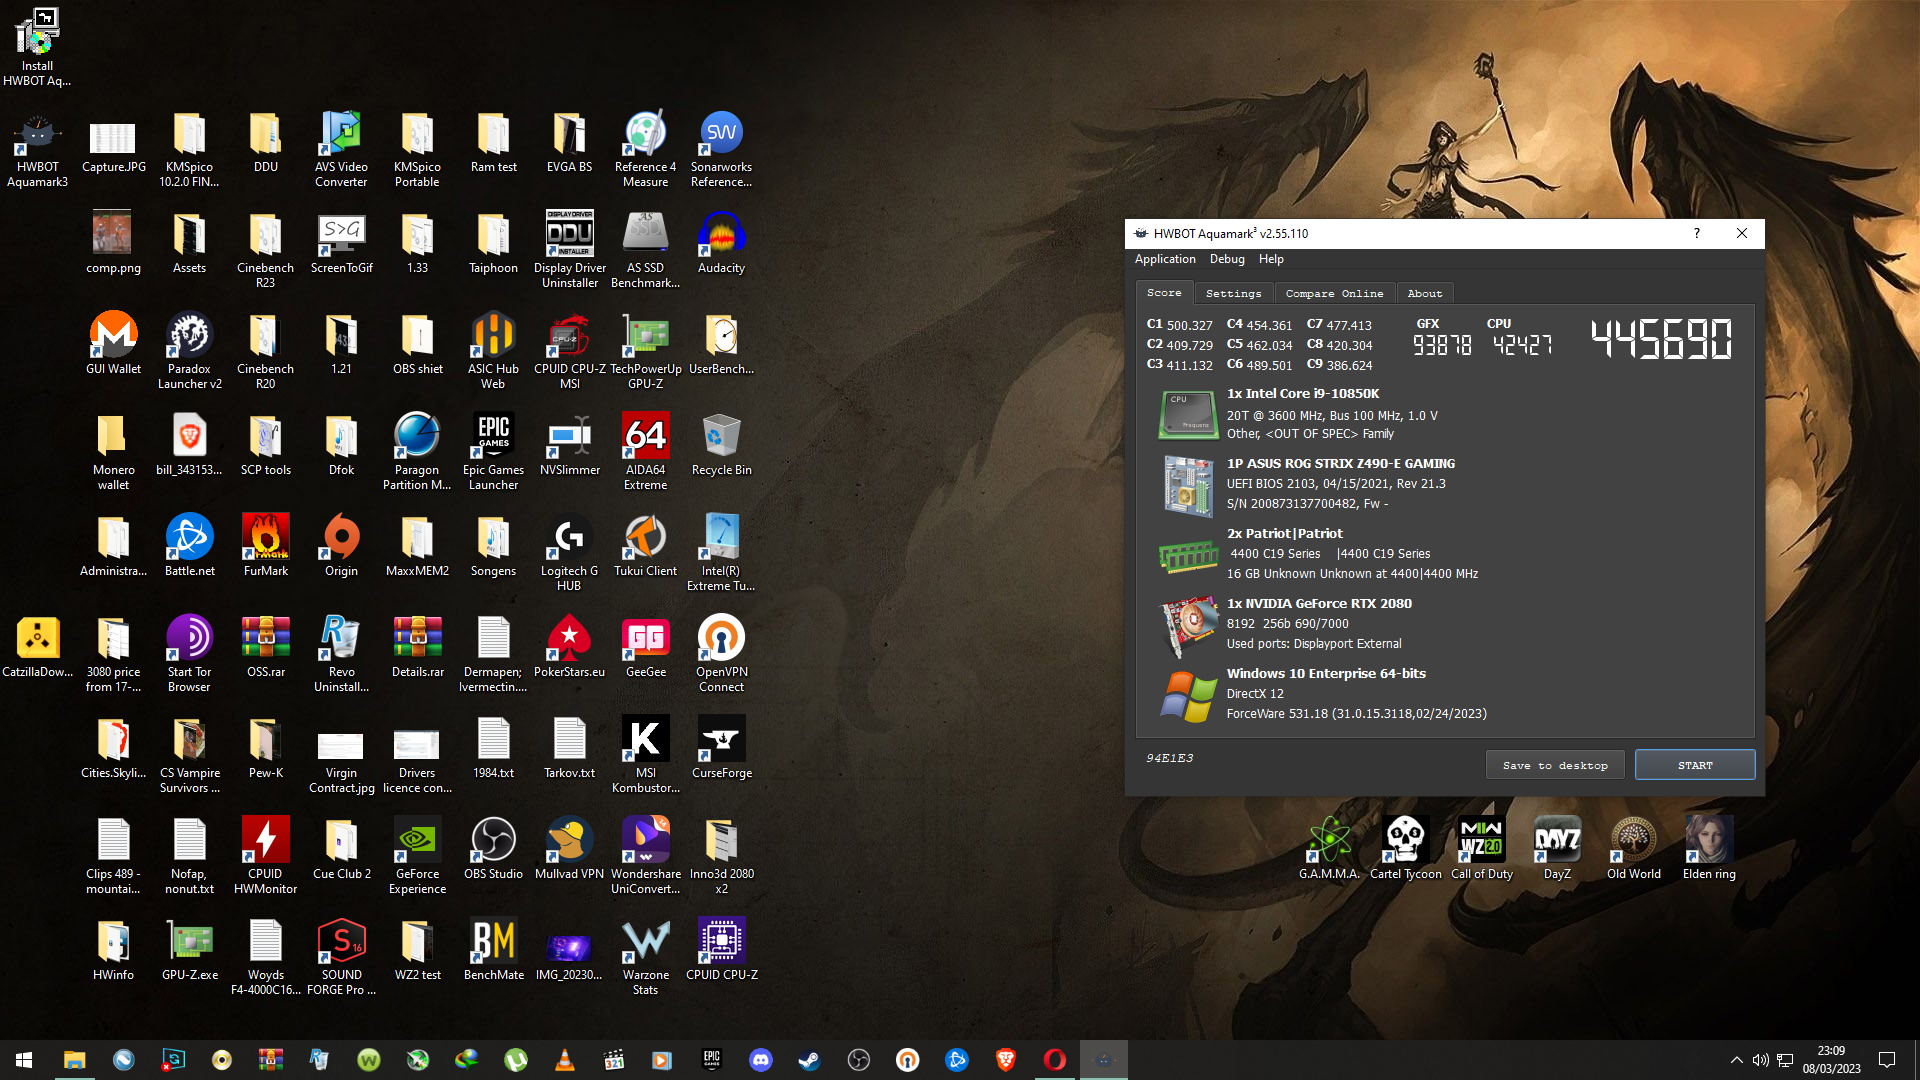Select the CPUID HWMonitor icon
The image size is (1920, 1080).
point(265,856)
